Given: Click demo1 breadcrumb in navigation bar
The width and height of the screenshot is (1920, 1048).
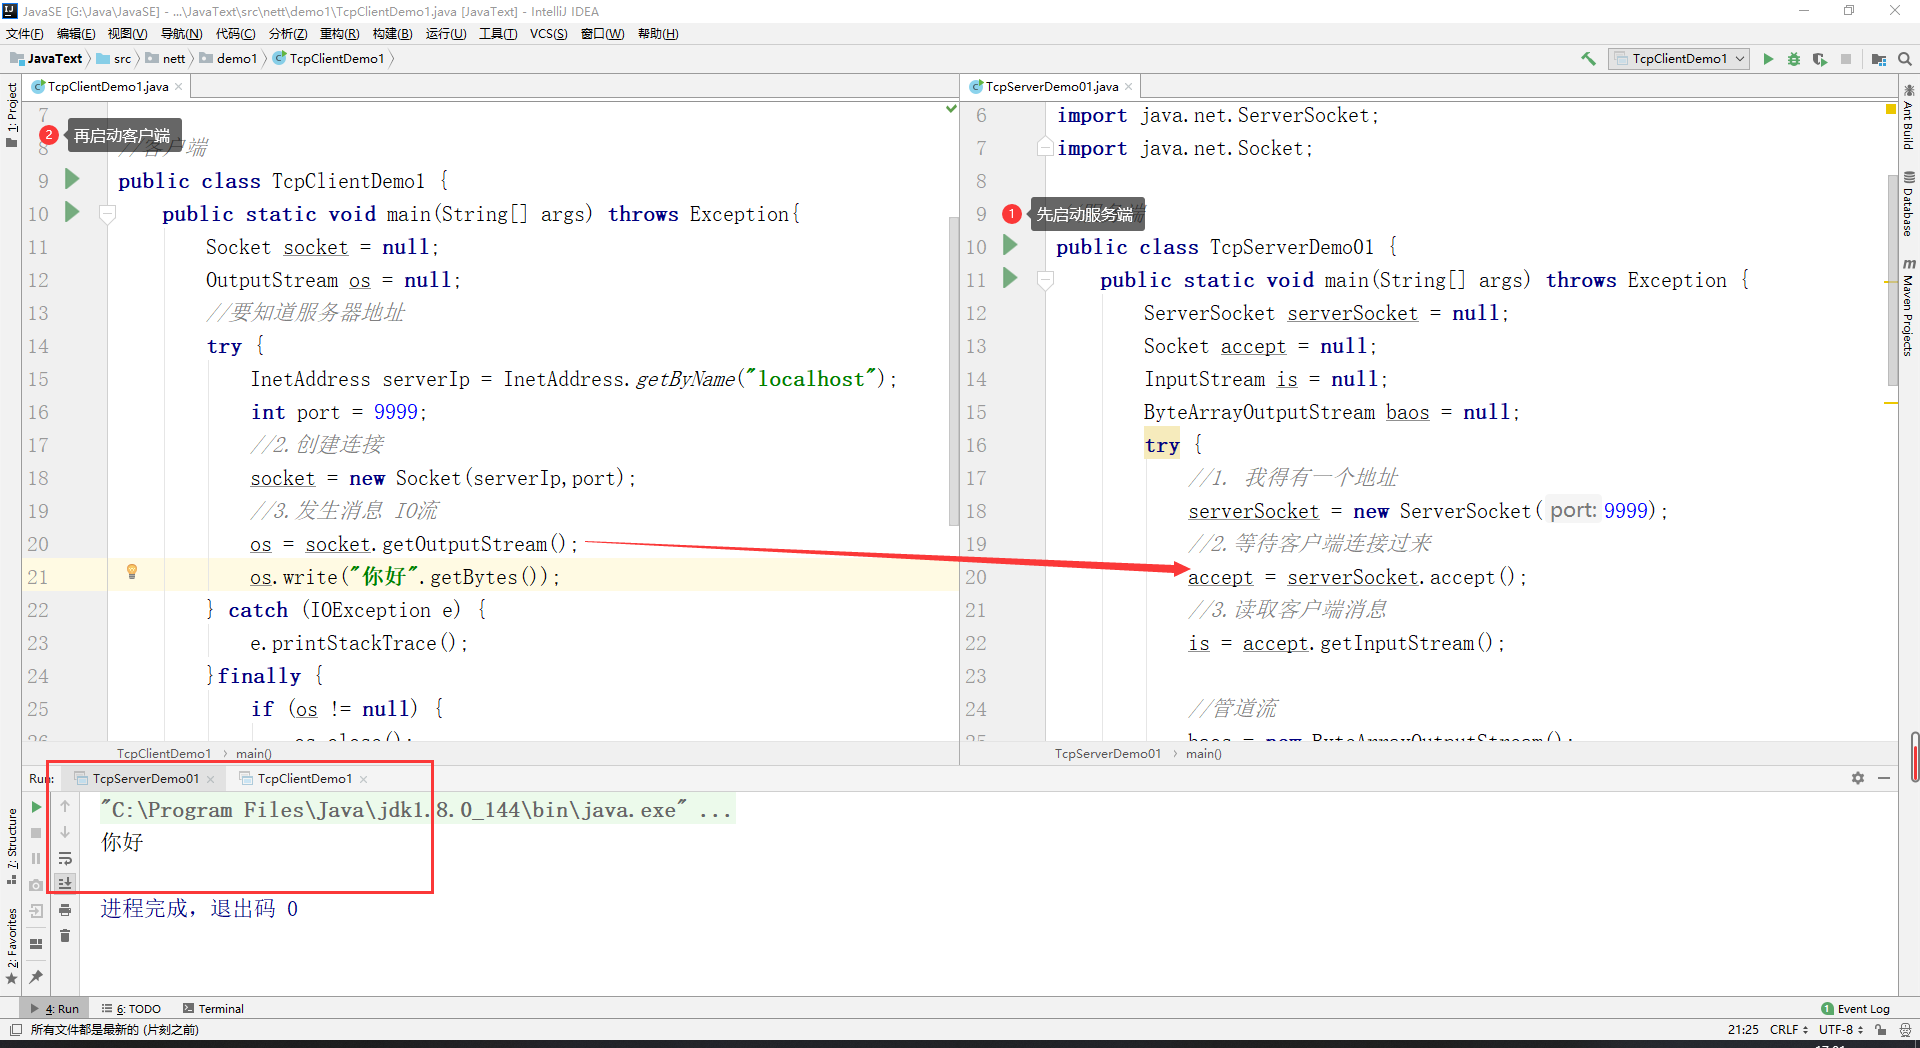Looking at the screenshot, I should (229, 59).
